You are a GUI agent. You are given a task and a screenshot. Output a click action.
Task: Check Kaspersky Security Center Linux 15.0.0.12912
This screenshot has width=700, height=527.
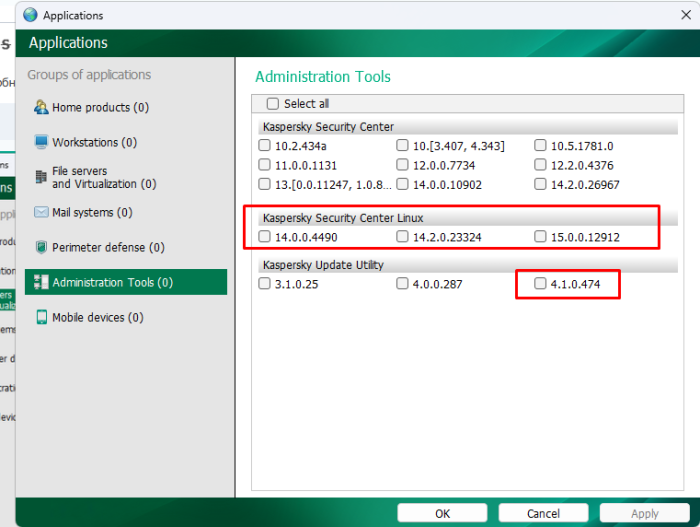(x=540, y=237)
